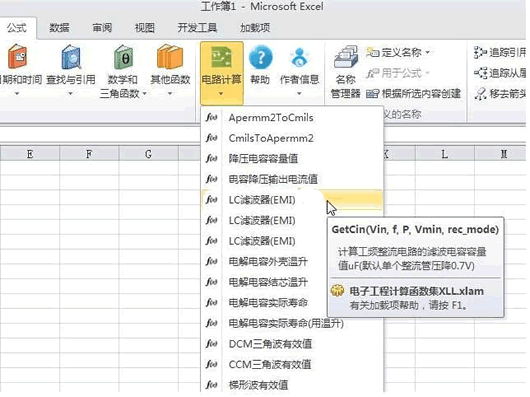Open the Date and Time functions book icon
The height and width of the screenshot is (397, 530).
tap(17, 57)
